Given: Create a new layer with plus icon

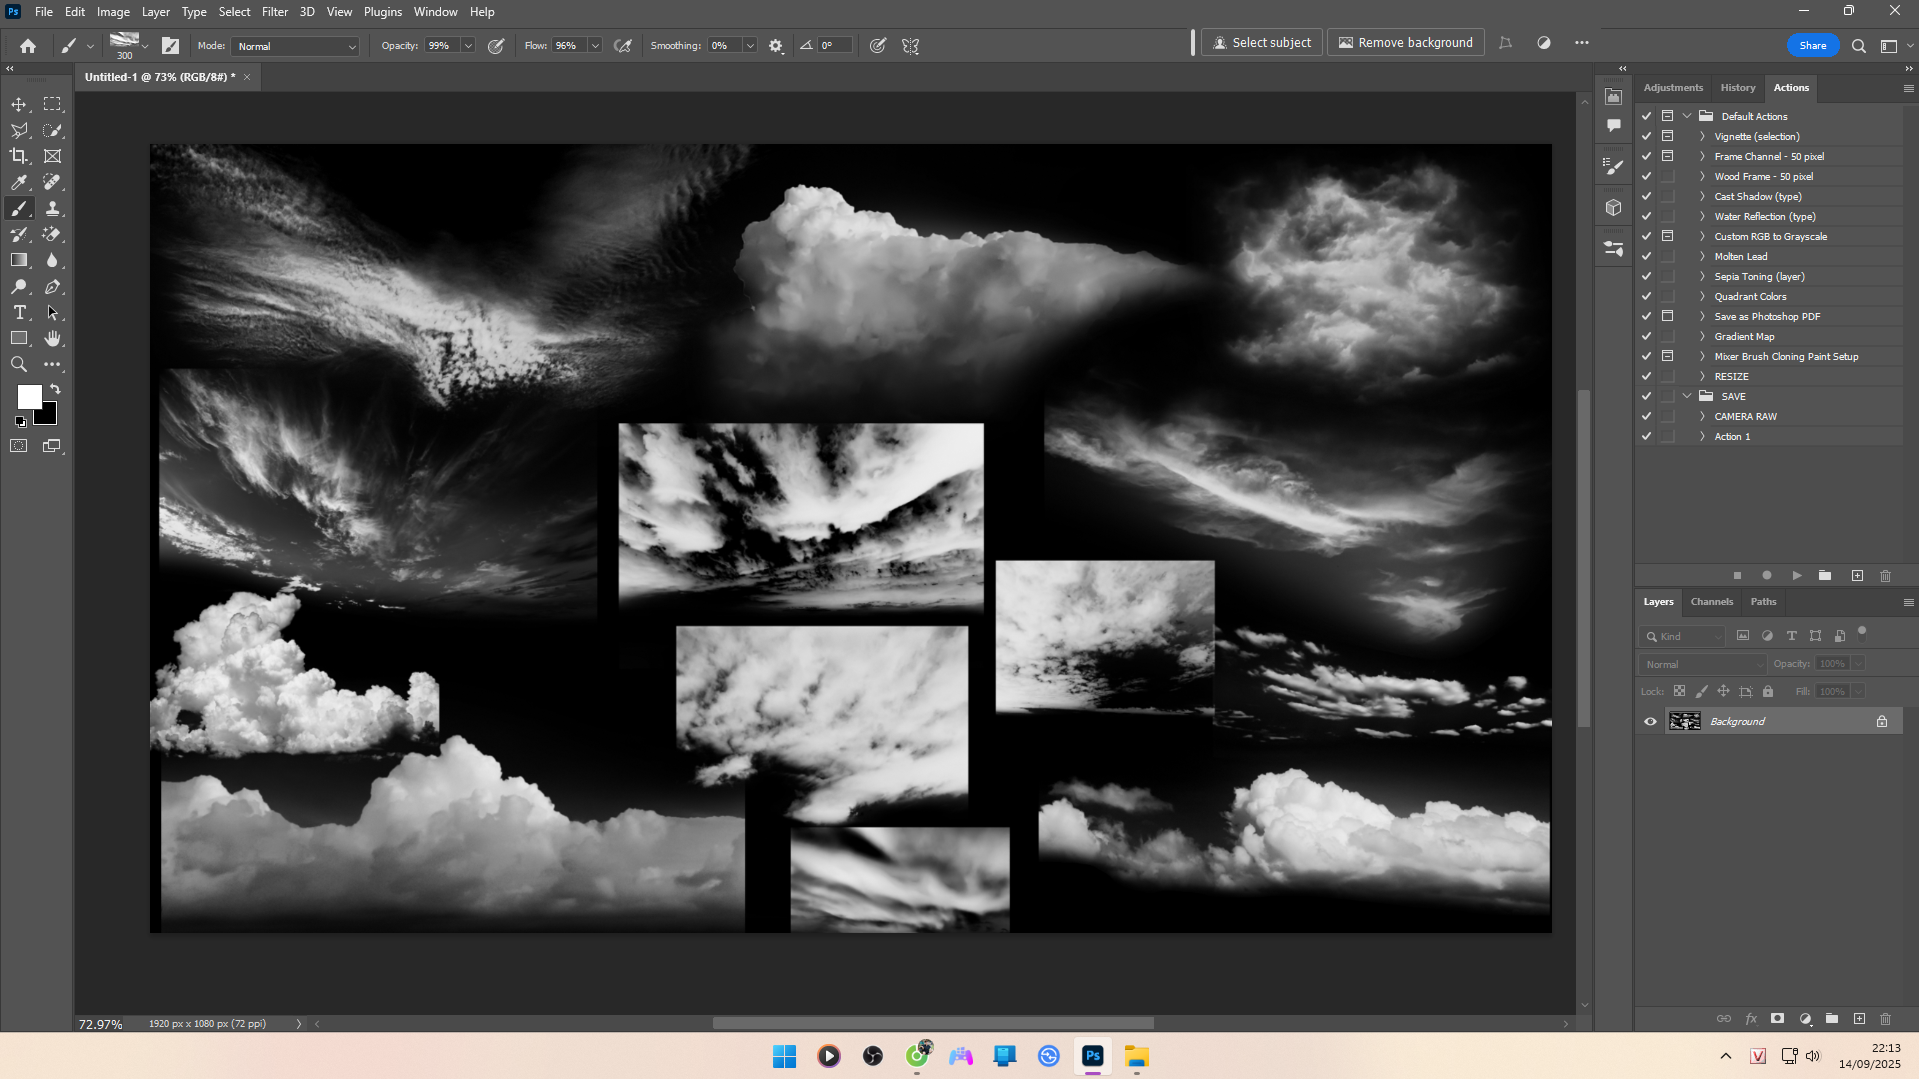Looking at the screenshot, I should [x=1859, y=1019].
